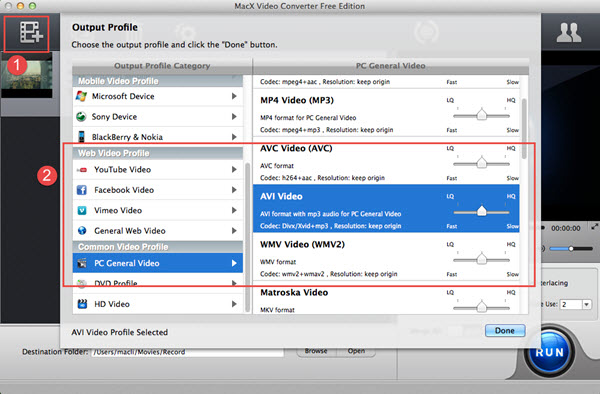The height and width of the screenshot is (394, 600).
Task: Select the Microsoft Device category
Action: (x=158, y=96)
